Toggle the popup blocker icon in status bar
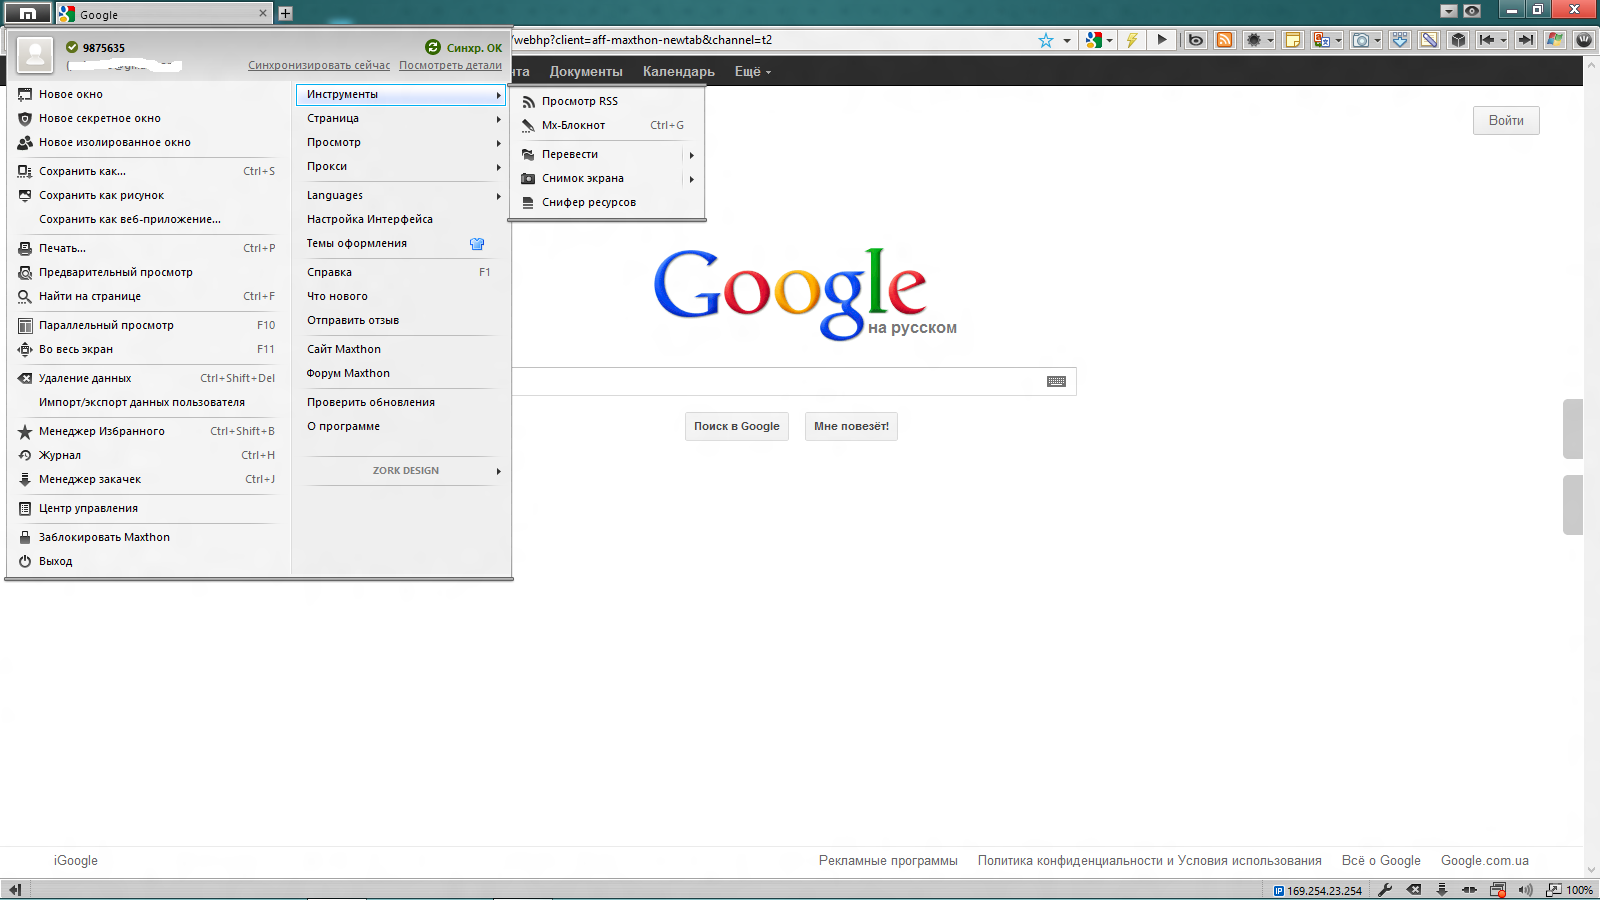The image size is (1600, 900). coord(1497,889)
